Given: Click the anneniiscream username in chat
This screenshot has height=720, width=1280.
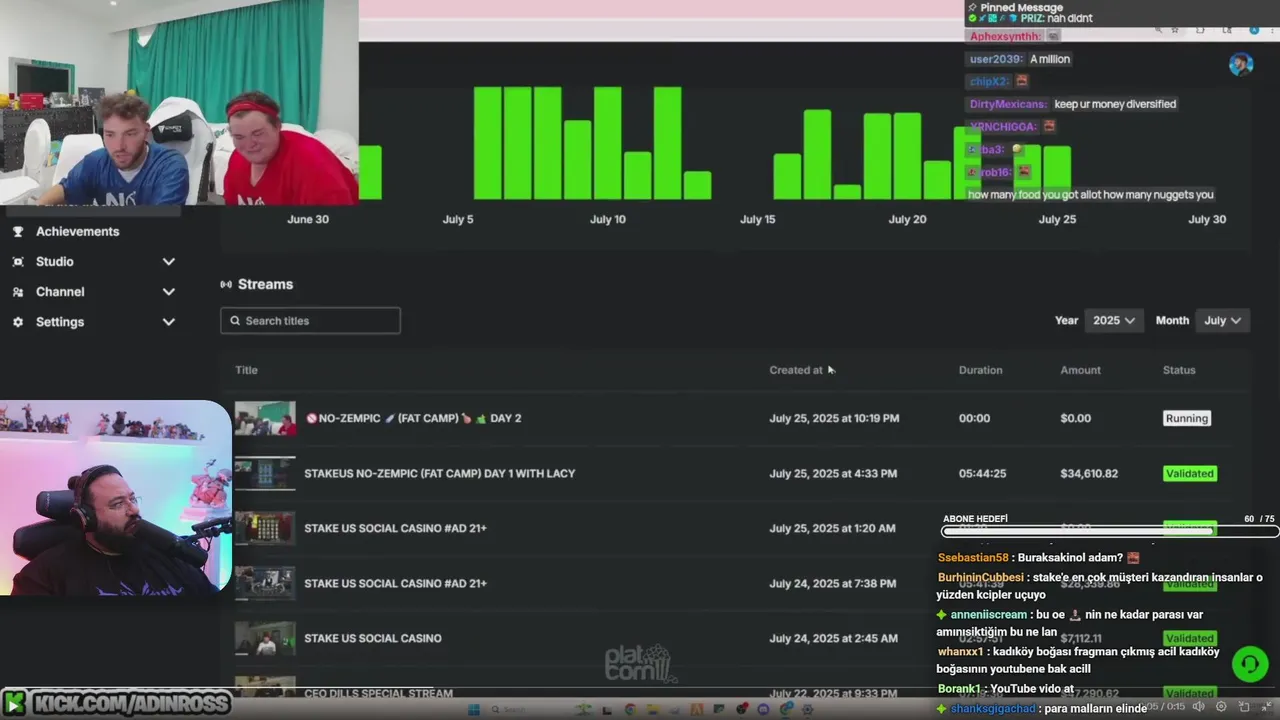Looking at the screenshot, I should (988, 615).
